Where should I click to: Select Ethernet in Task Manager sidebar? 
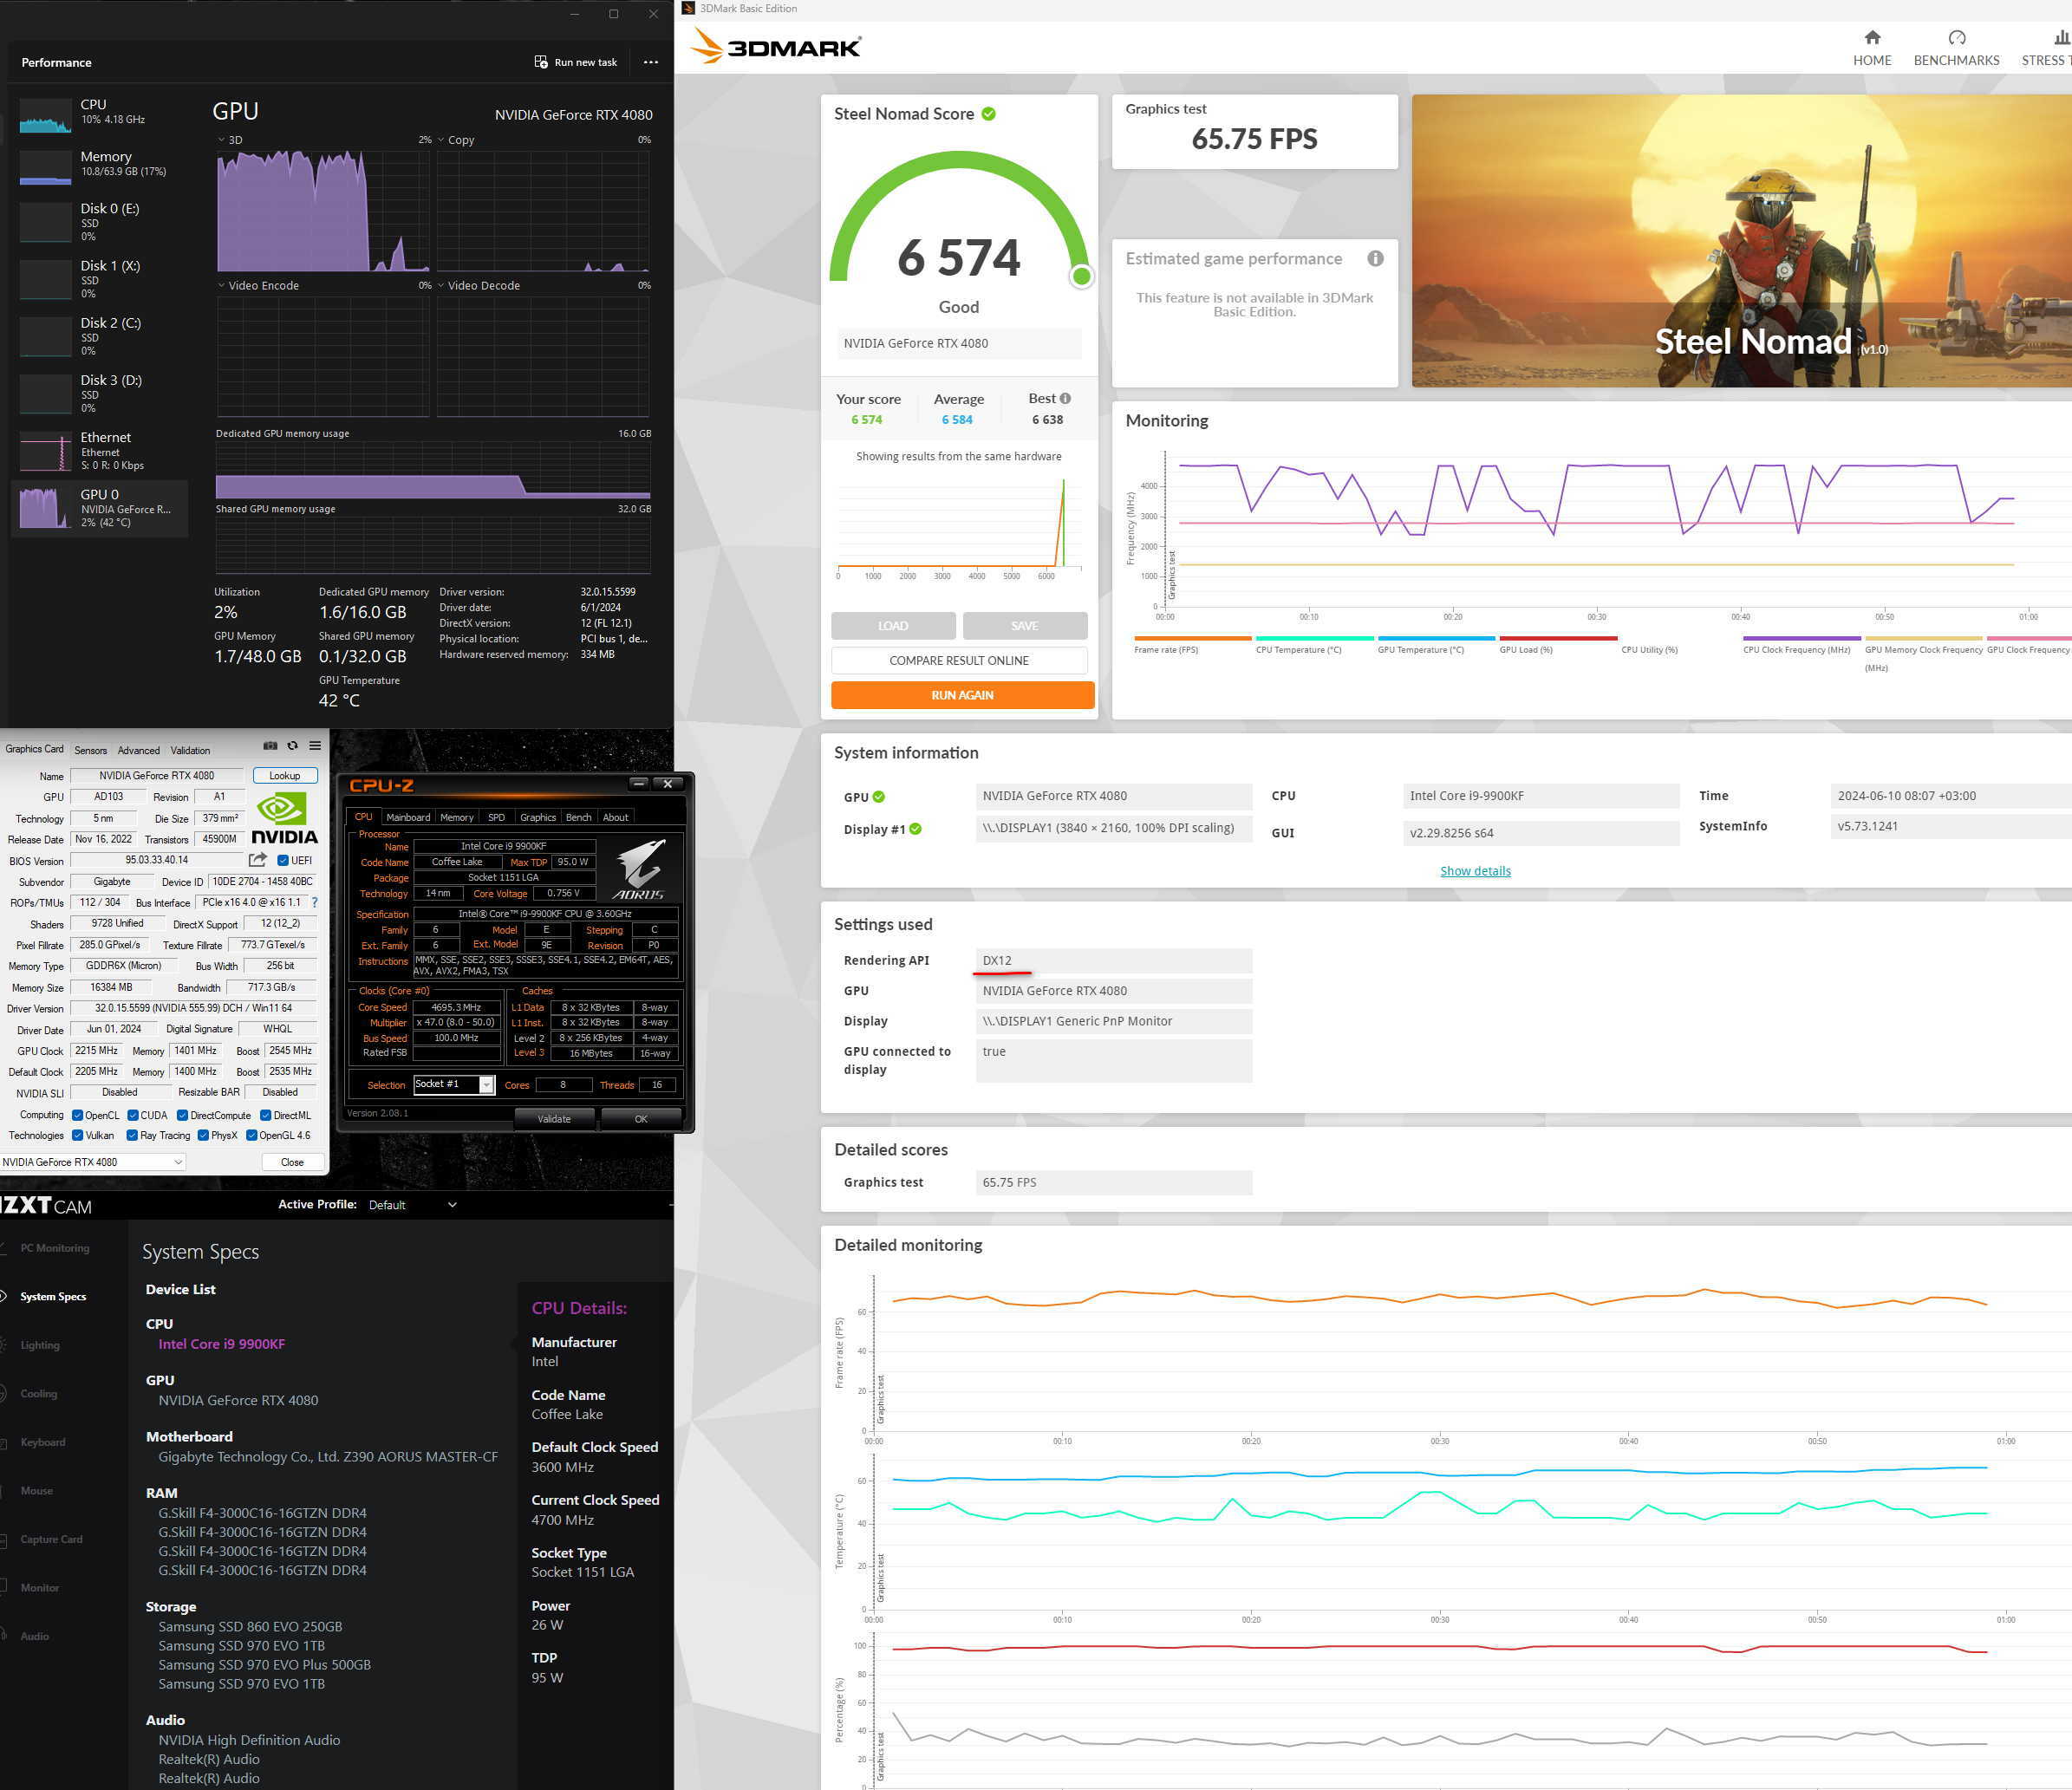[98, 451]
